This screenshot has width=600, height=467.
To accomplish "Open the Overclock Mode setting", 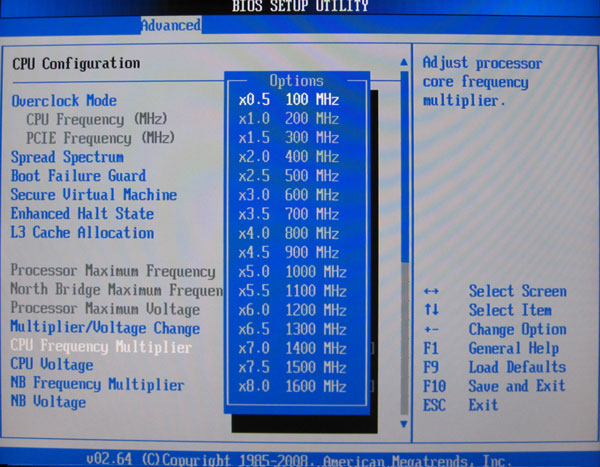I will click(x=64, y=101).
